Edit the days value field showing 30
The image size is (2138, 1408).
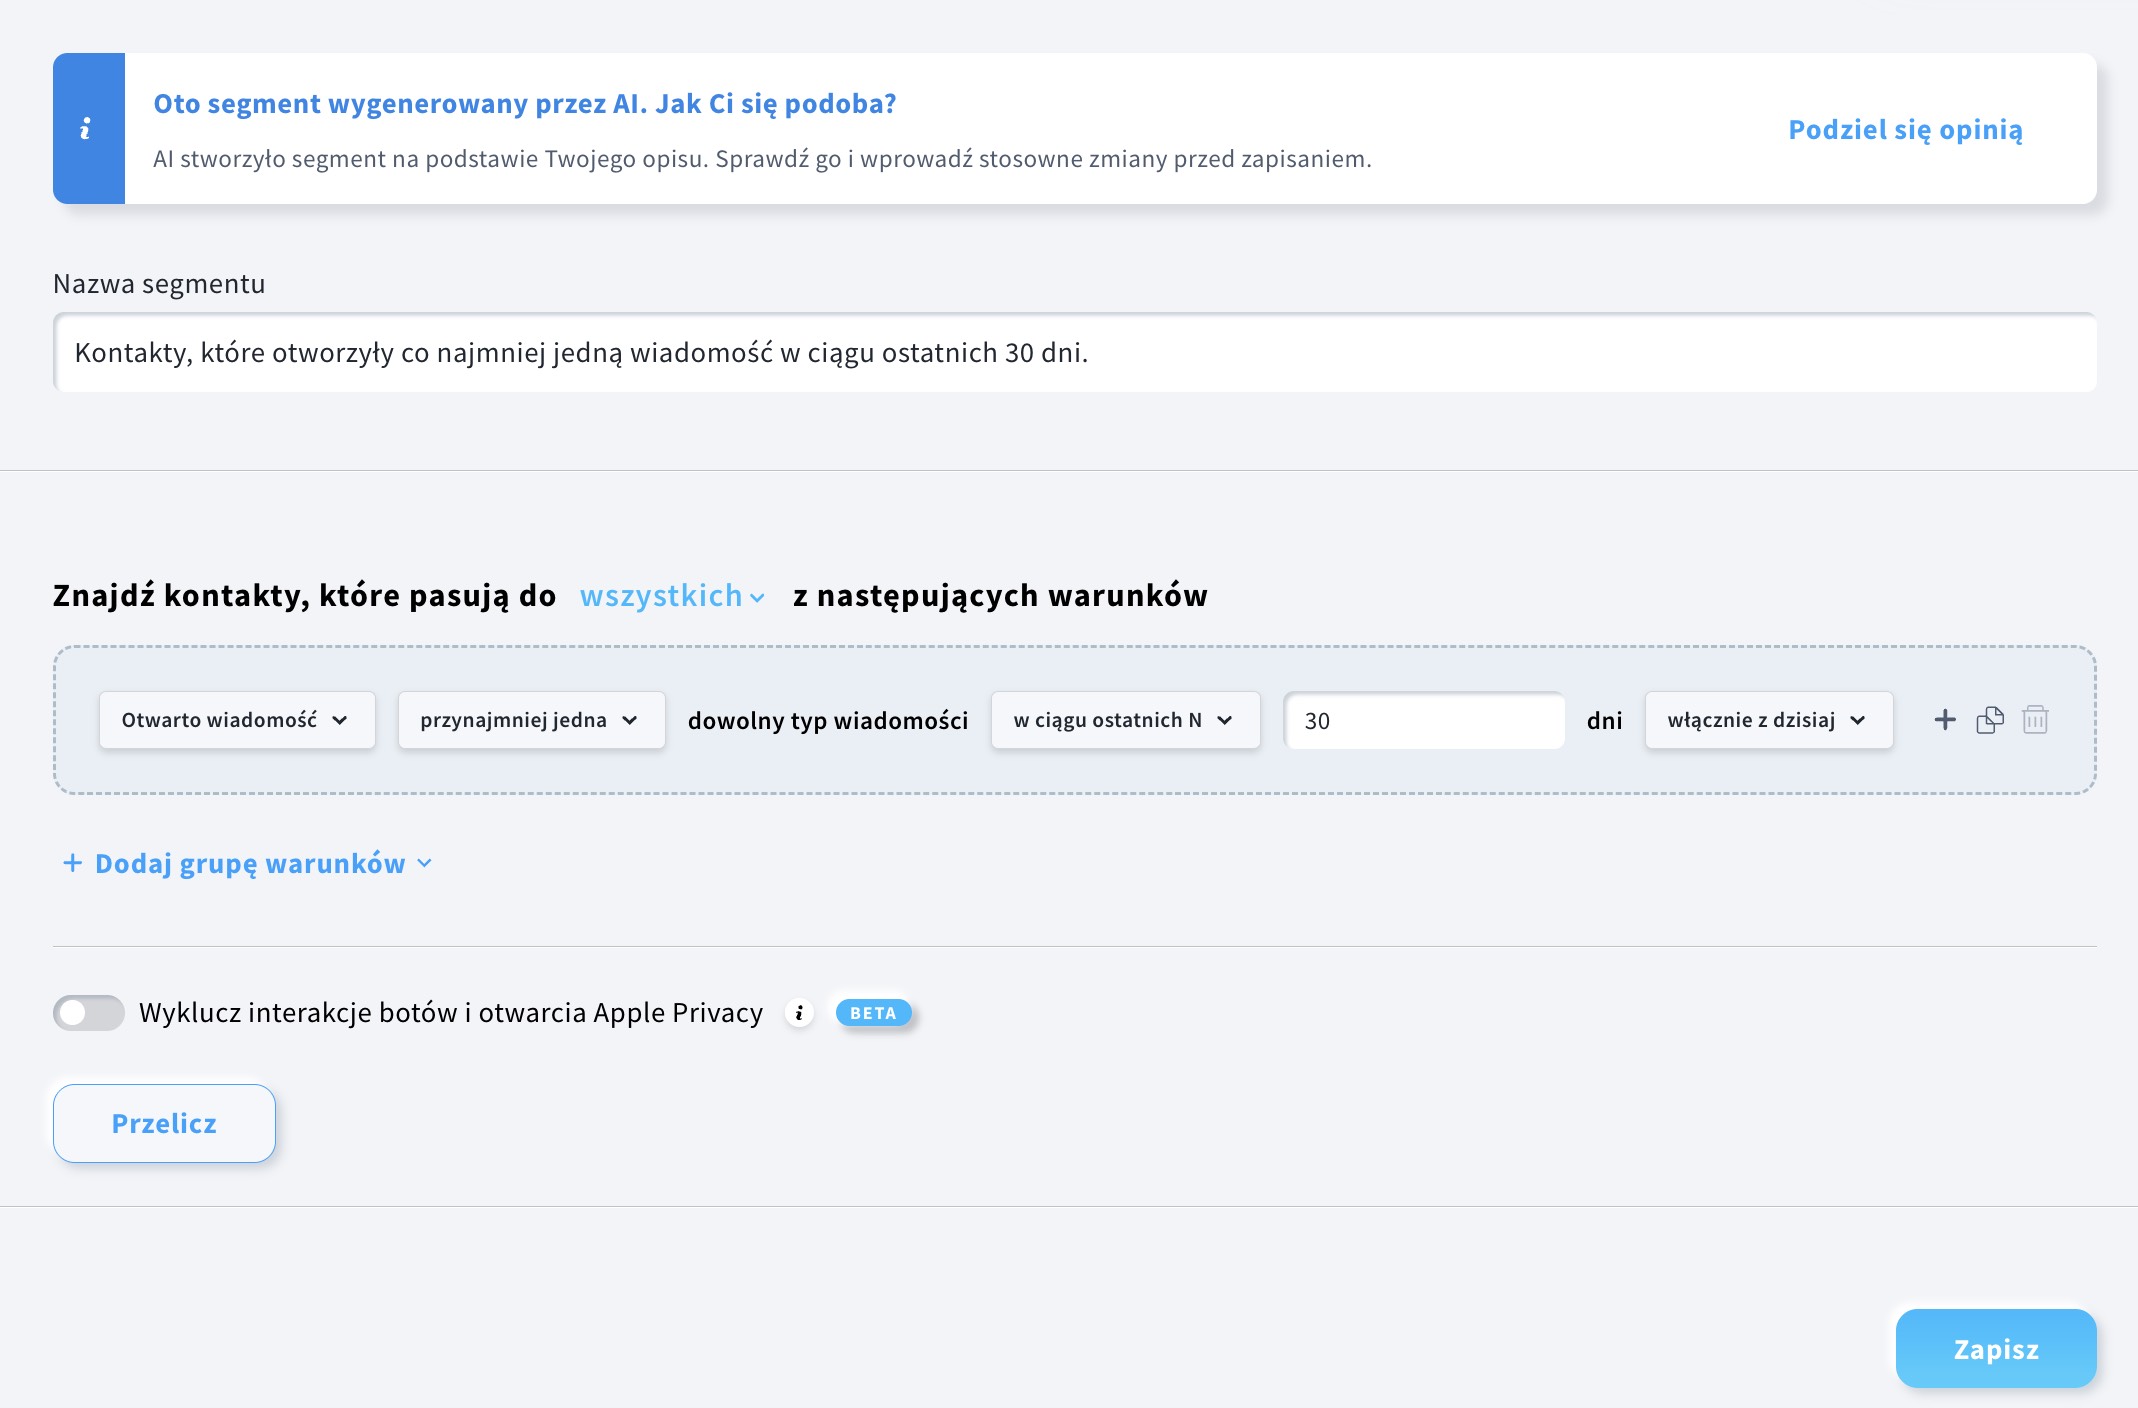tap(1423, 720)
